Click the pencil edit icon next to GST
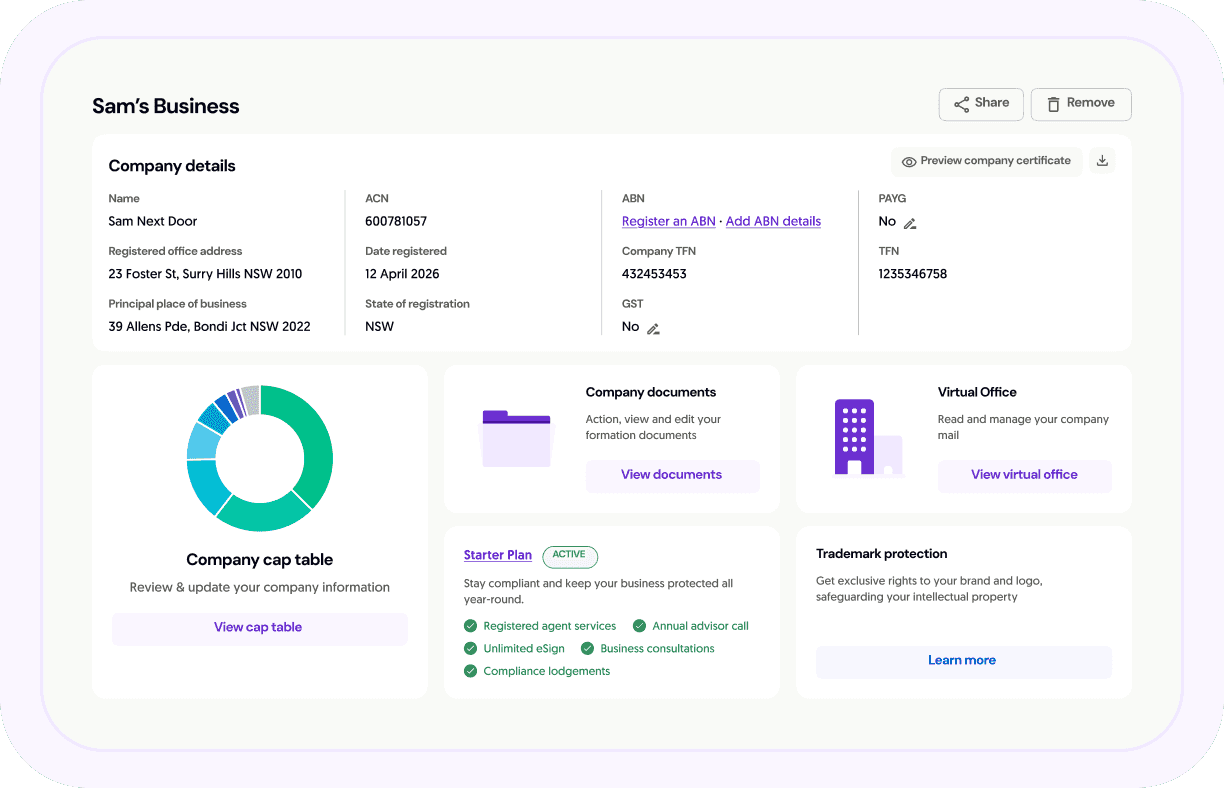 tap(653, 328)
